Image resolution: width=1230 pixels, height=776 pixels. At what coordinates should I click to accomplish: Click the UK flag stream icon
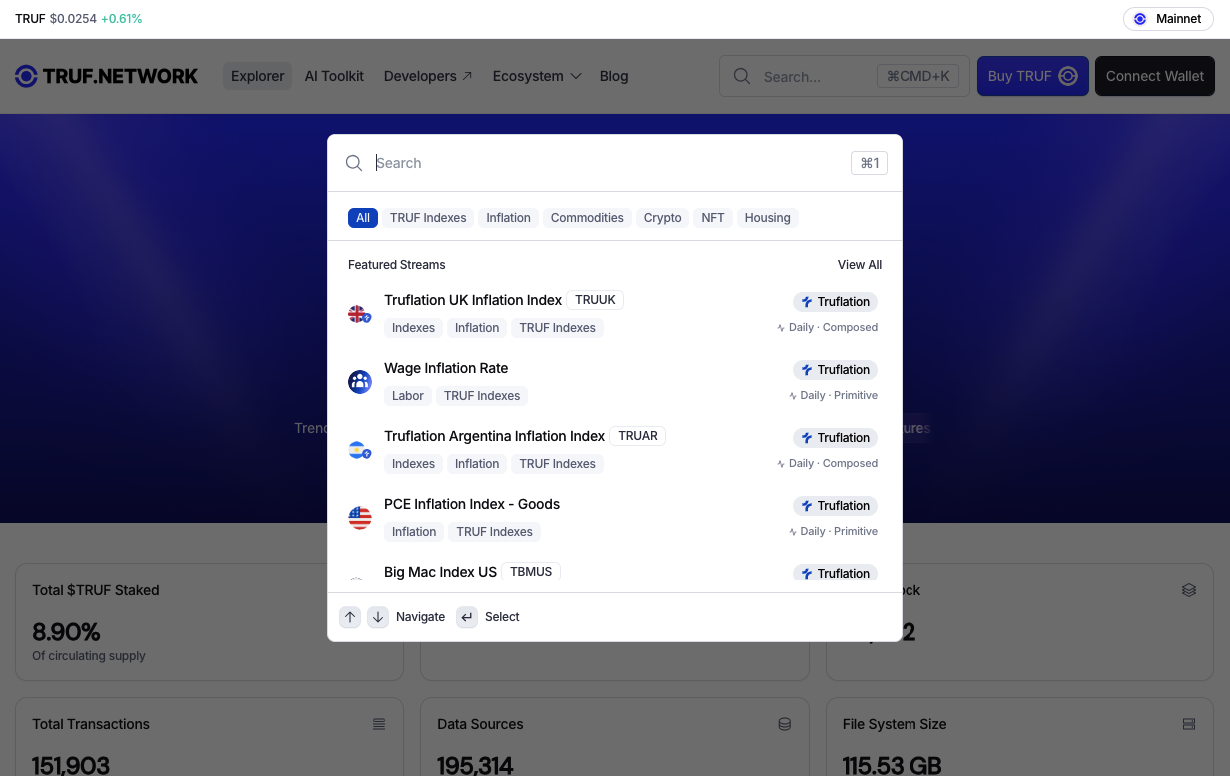pyautogui.click(x=359, y=314)
